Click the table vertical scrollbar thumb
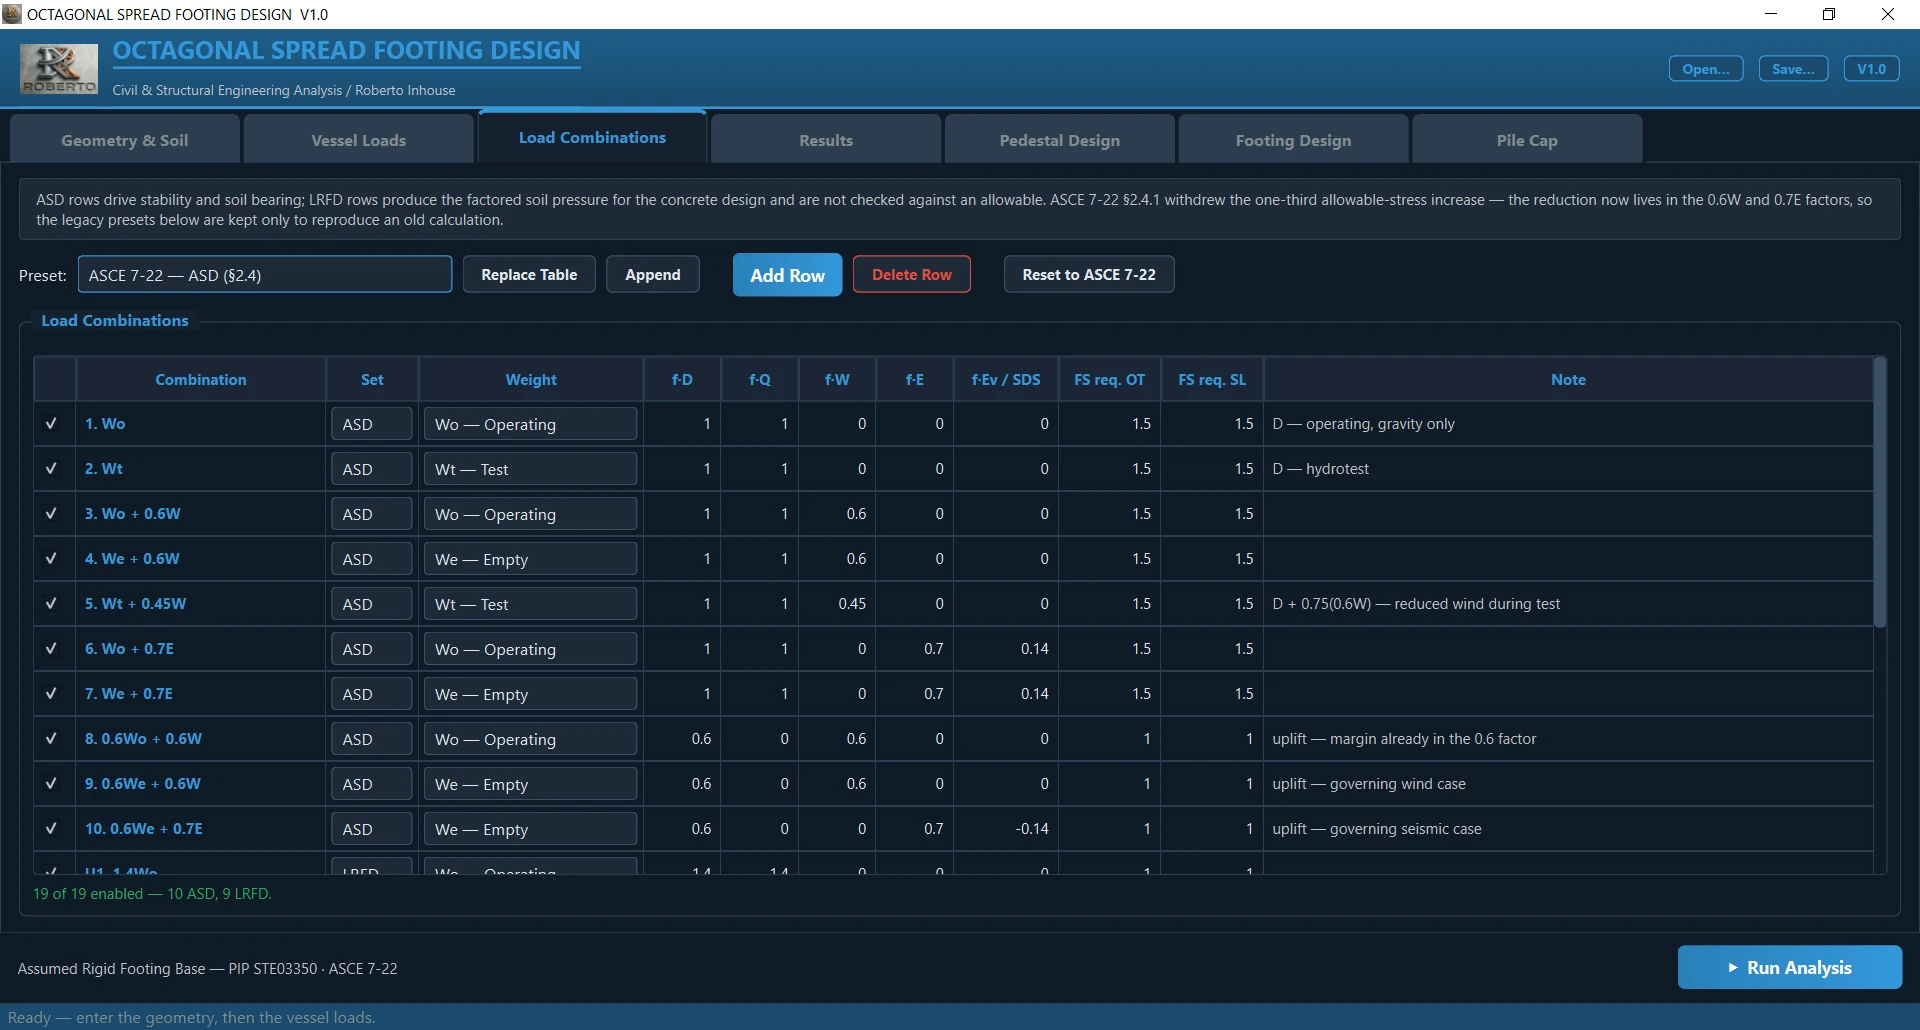 coord(1879,492)
